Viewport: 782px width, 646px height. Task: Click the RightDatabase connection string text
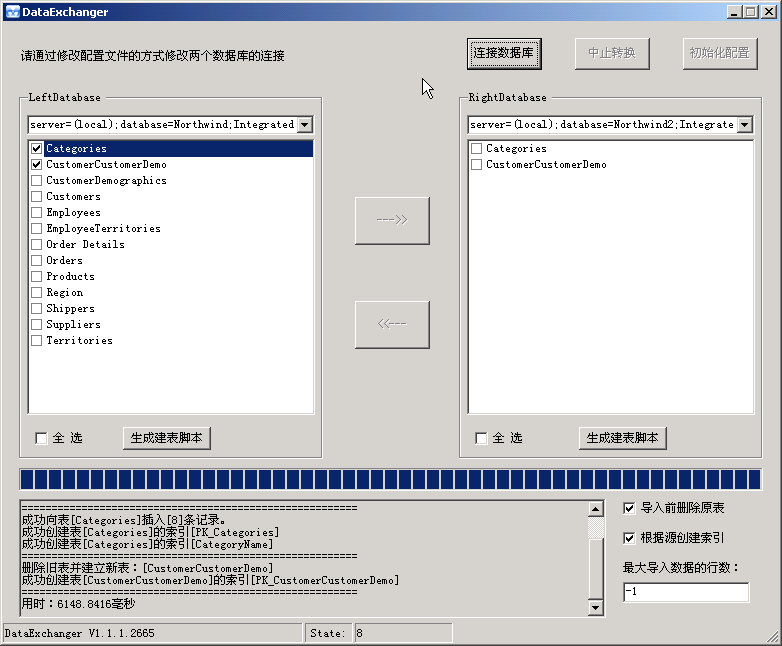pos(602,124)
